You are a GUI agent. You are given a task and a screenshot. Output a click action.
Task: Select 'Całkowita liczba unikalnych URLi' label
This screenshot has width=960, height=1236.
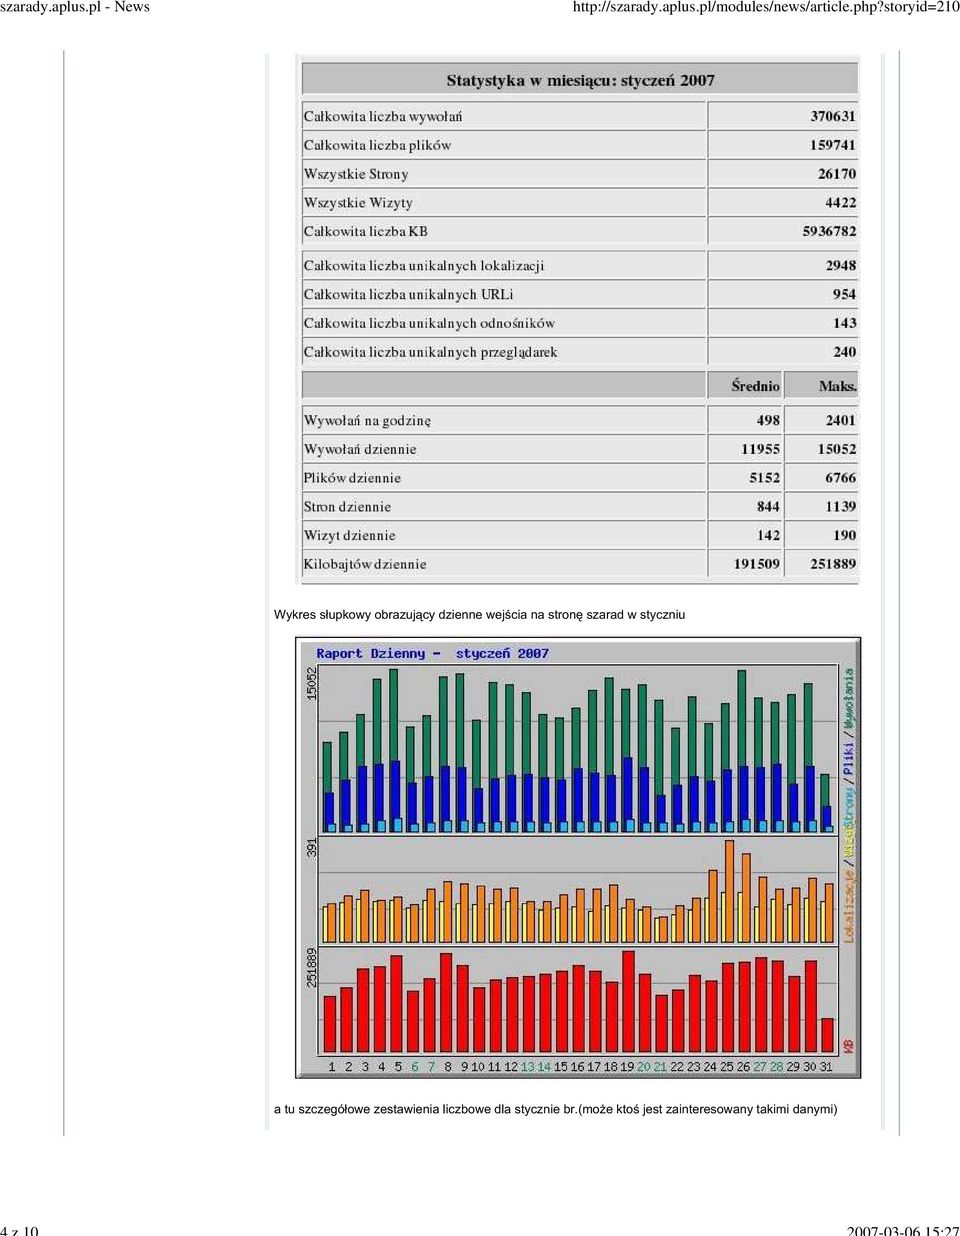point(409,295)
